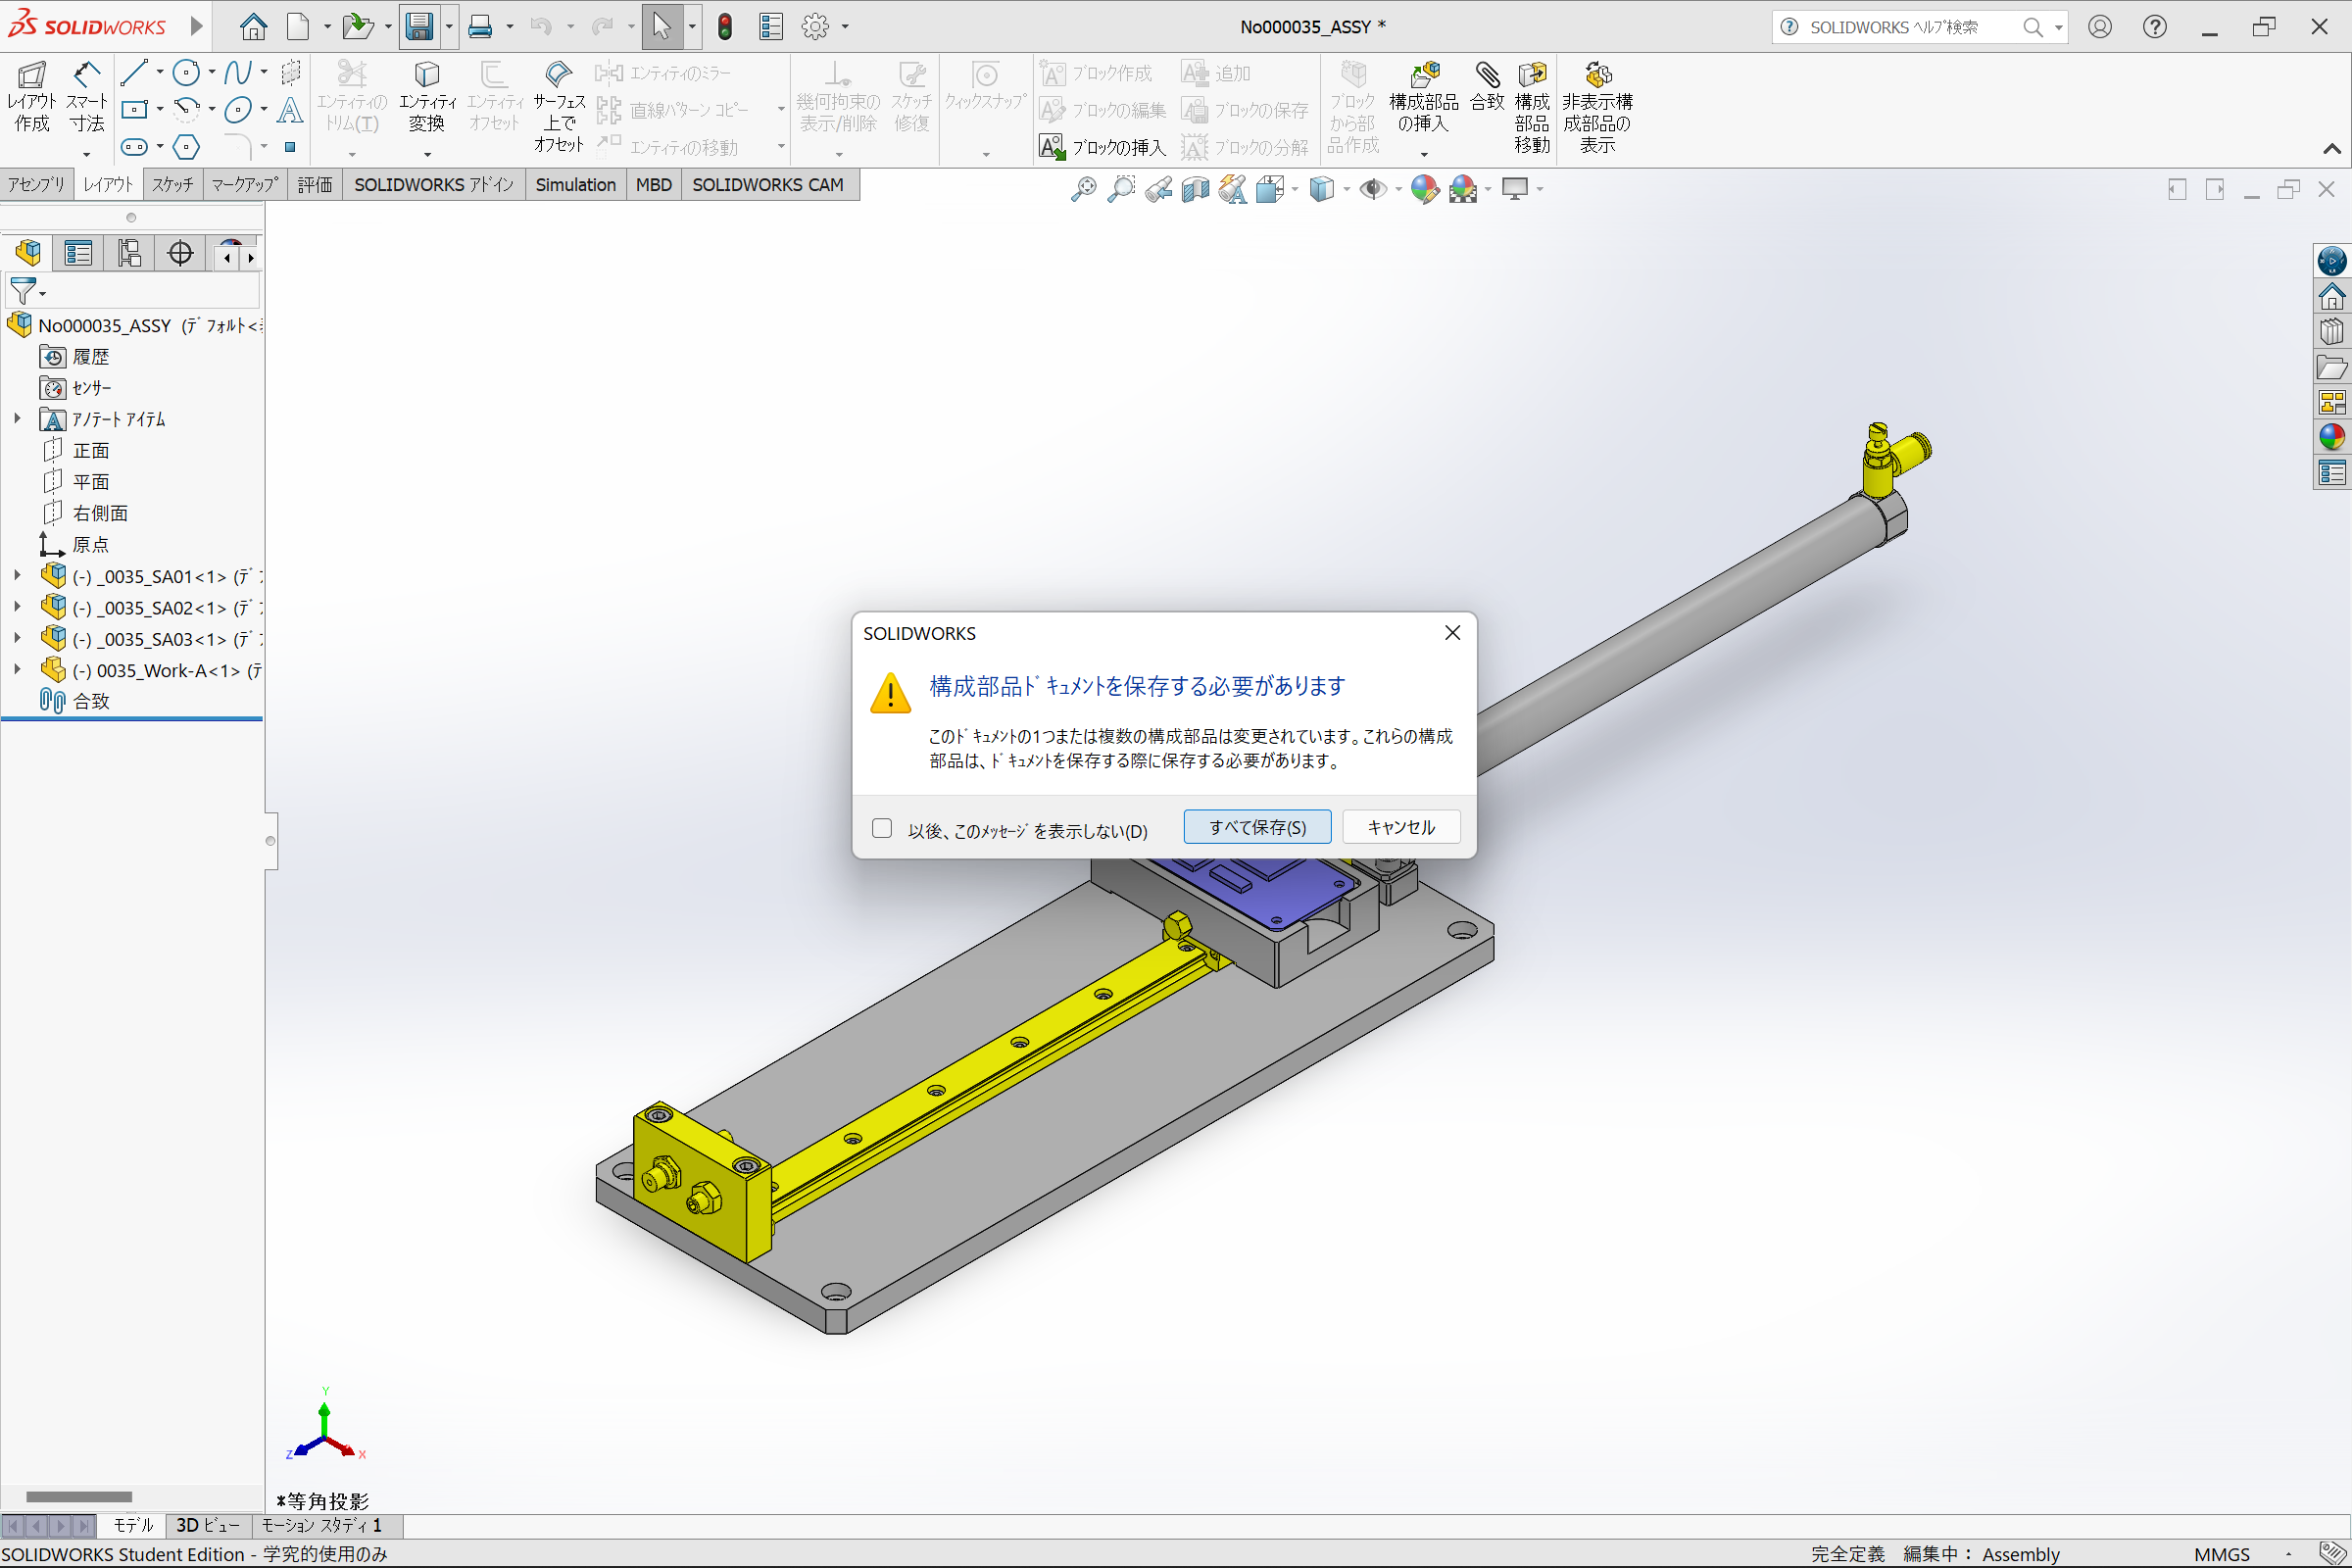Click the Open file icon

point(358,27)
